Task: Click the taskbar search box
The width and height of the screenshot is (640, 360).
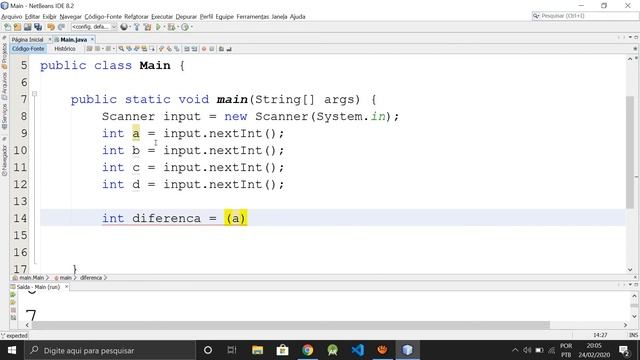Action: 110,350
